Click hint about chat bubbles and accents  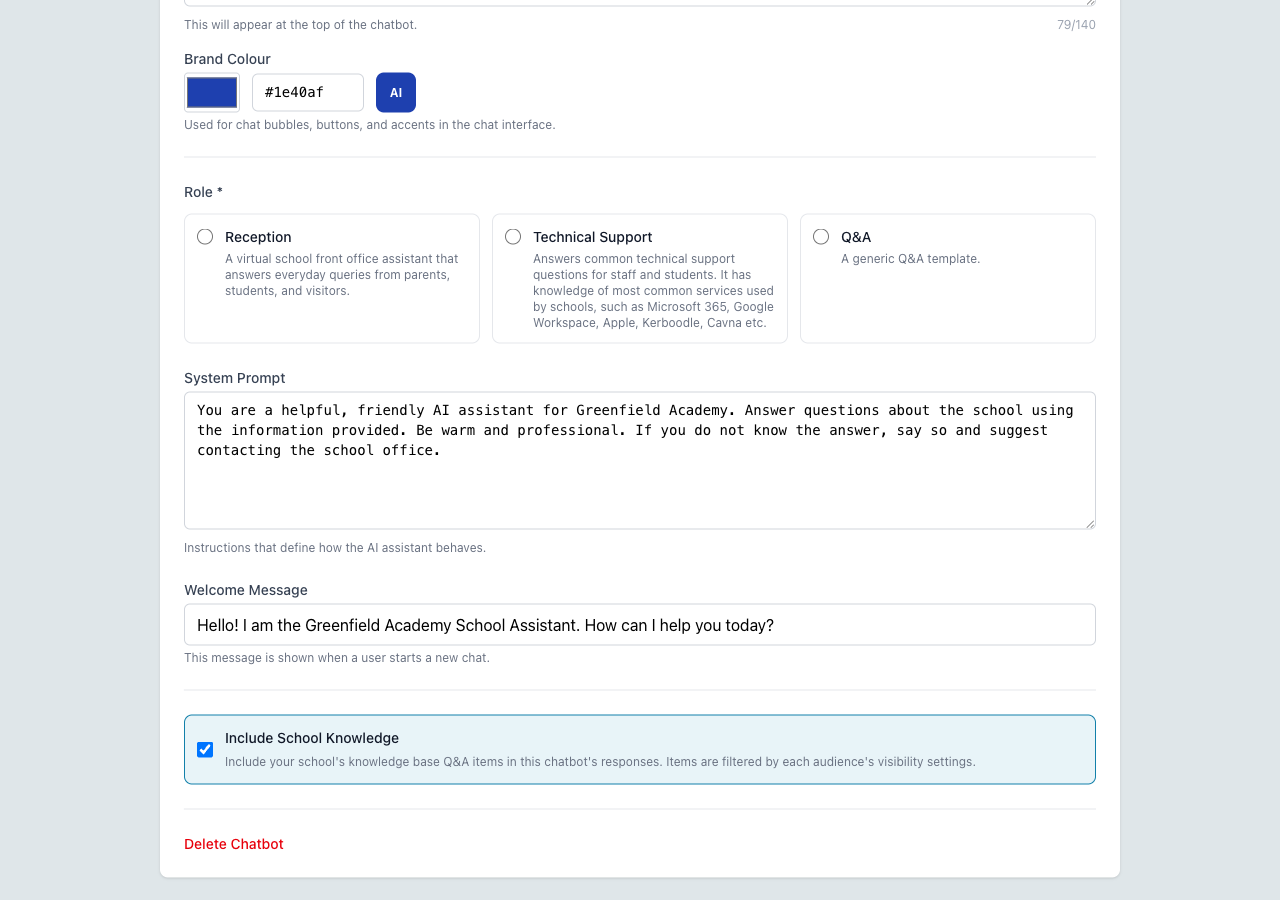tap(370, 125)
